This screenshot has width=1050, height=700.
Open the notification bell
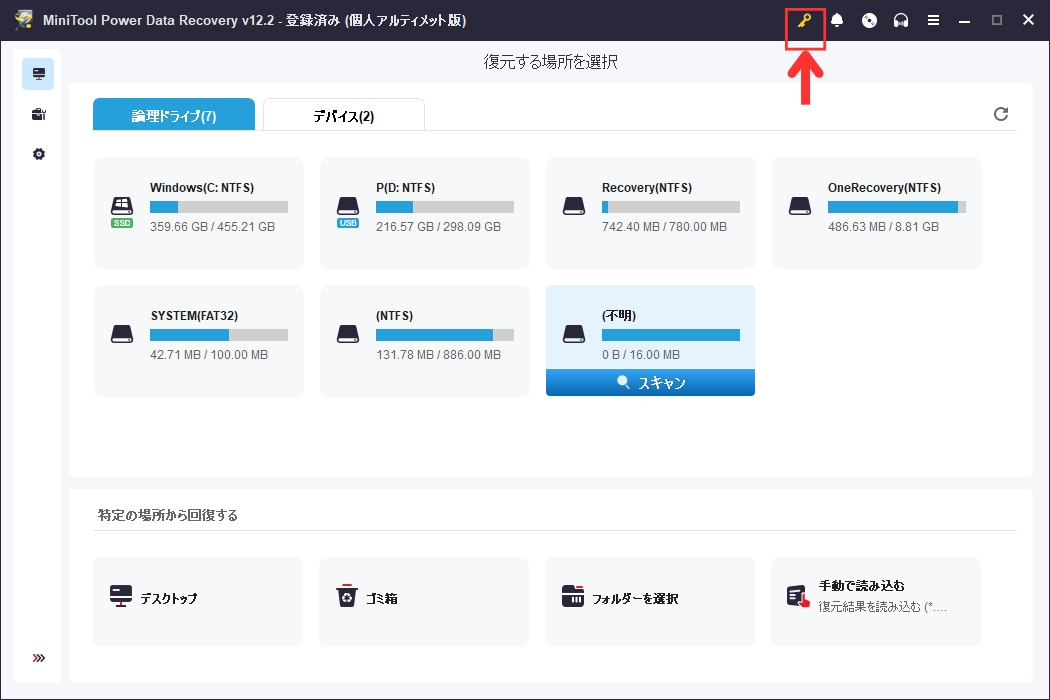(837, 20)
